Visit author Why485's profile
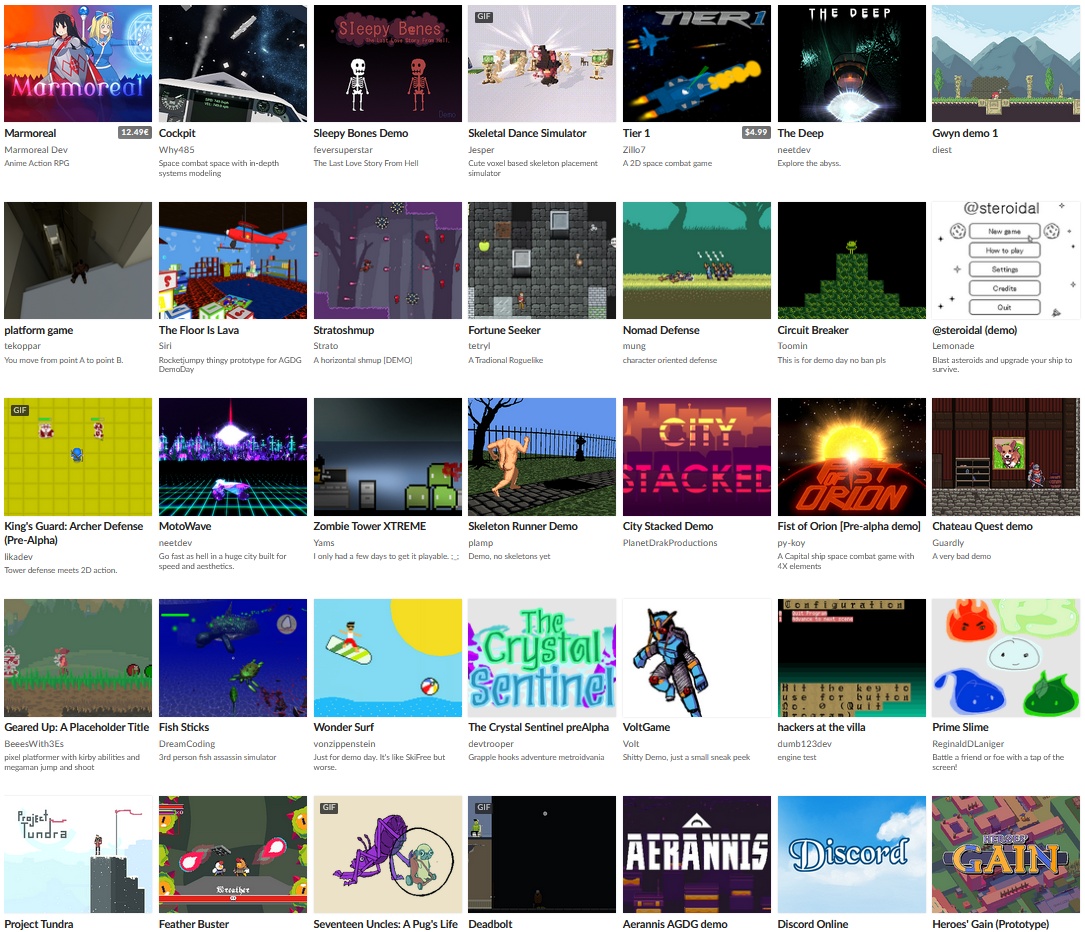Viewport: 1085px width, 932px height. 176,149
